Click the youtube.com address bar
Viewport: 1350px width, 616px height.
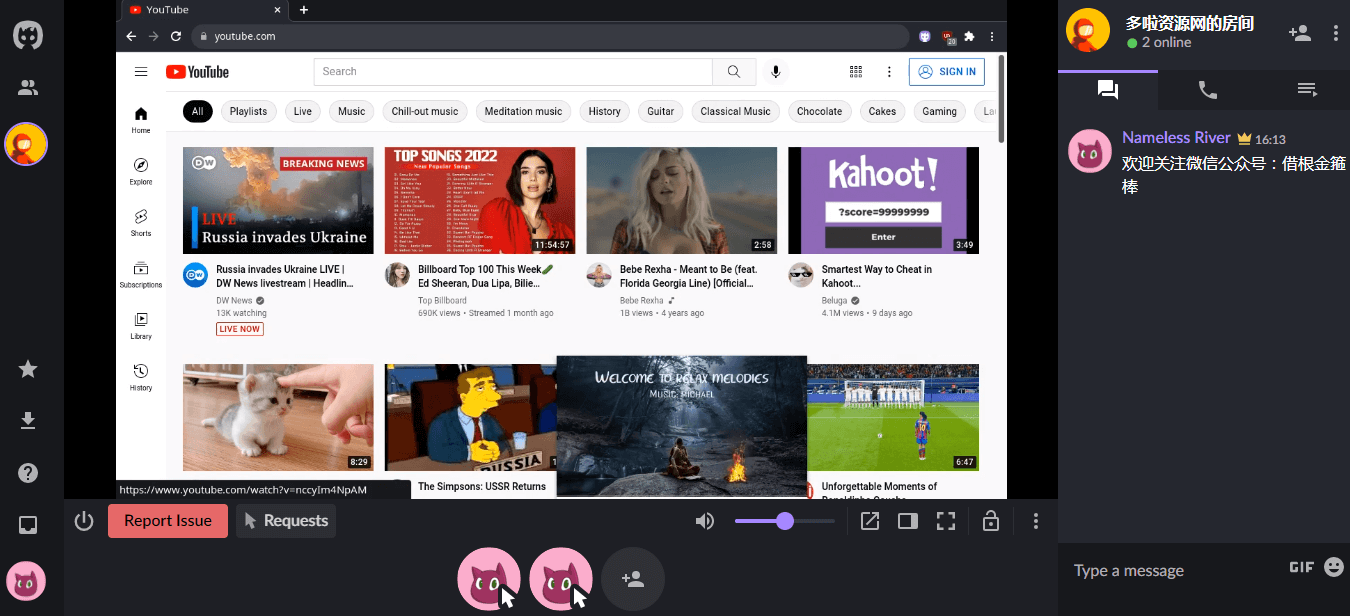550,36
